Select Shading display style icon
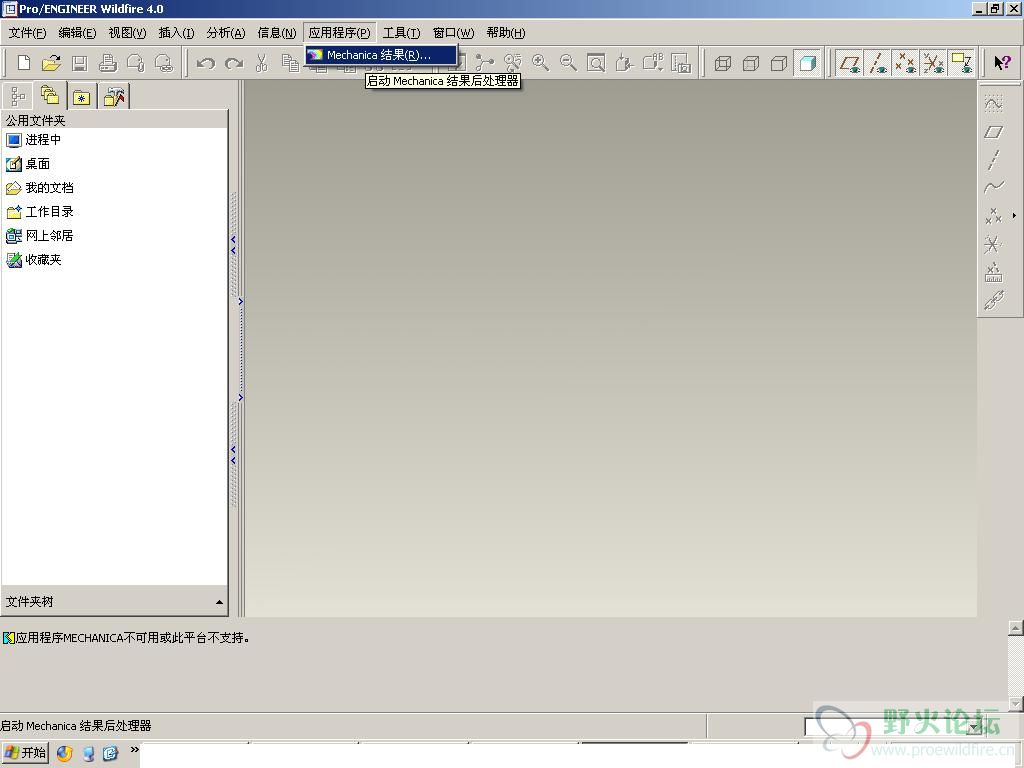 tap(808, 63)
